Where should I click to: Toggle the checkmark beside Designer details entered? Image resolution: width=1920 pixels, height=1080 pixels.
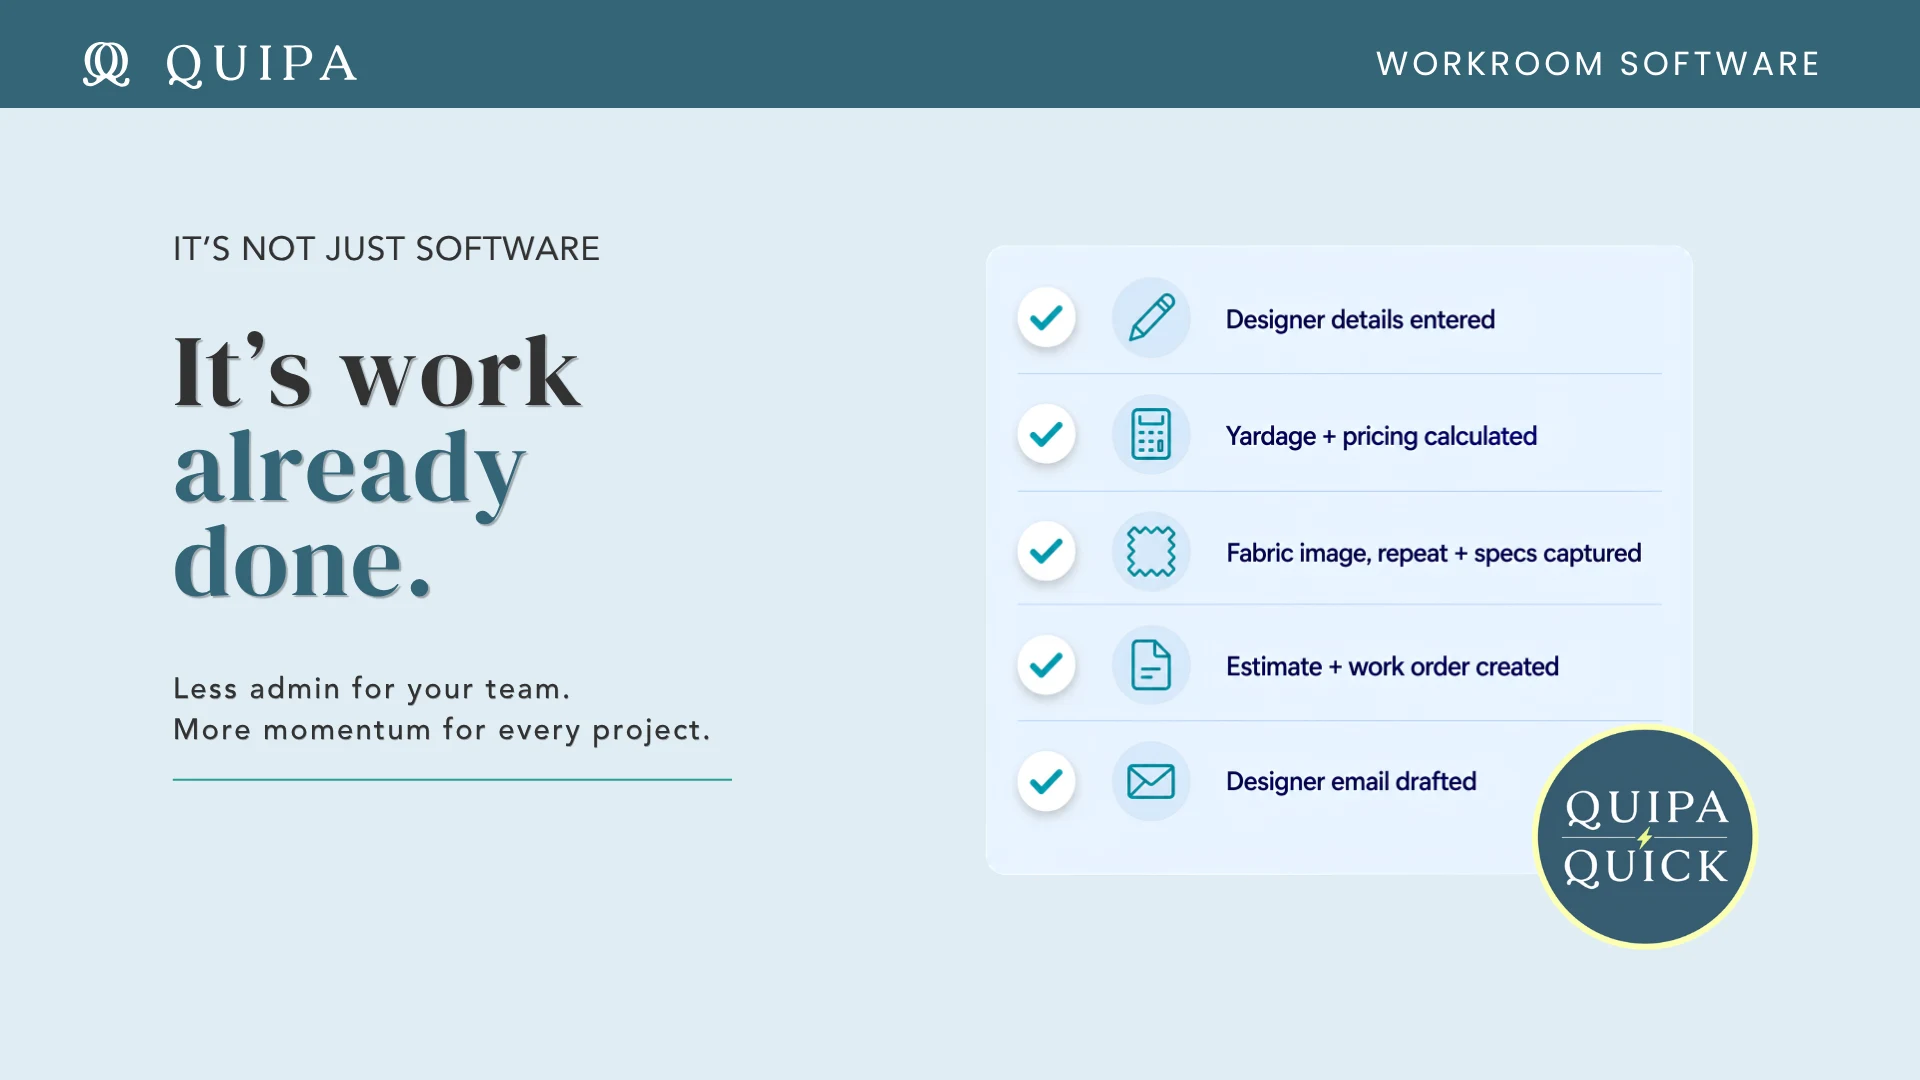coord(1046,318)
